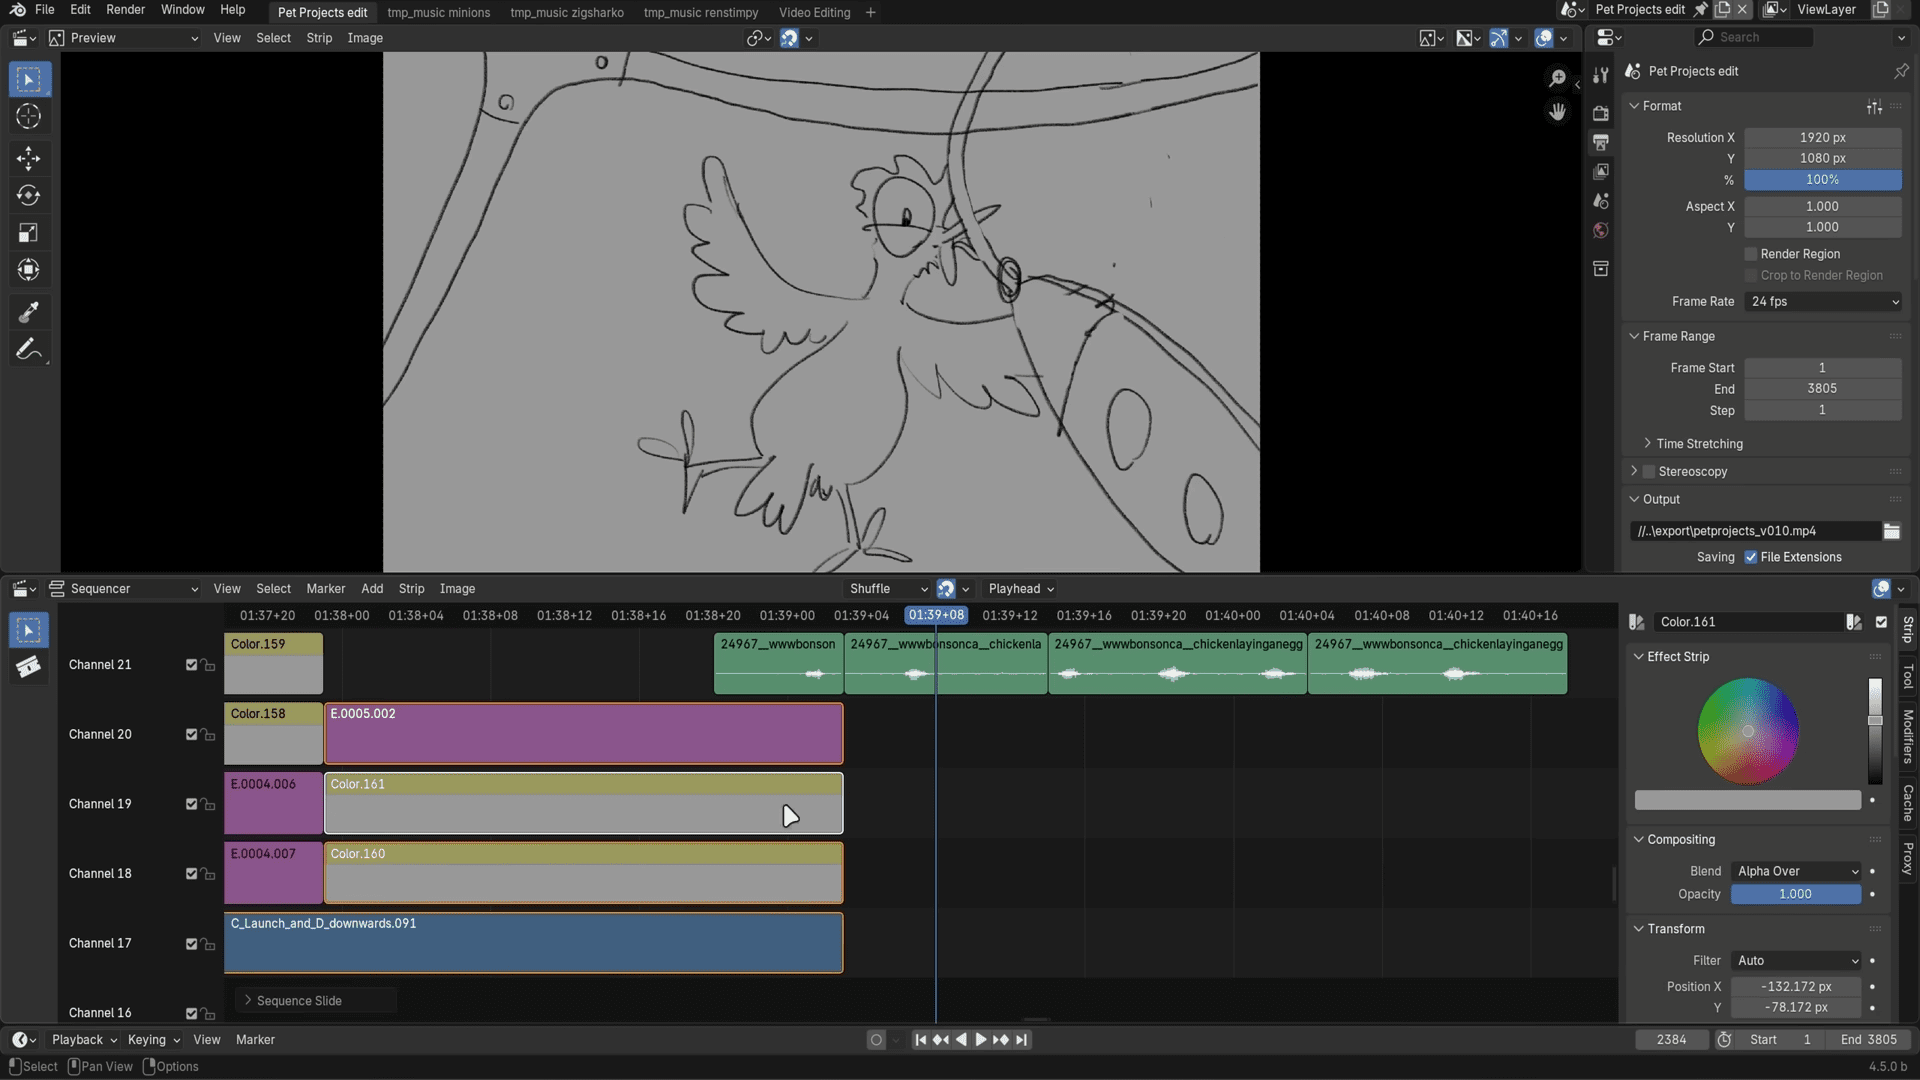The image size is (1920, 1080).
Task: Open the Frame Rate dropdown
Action: point(1822,301)
